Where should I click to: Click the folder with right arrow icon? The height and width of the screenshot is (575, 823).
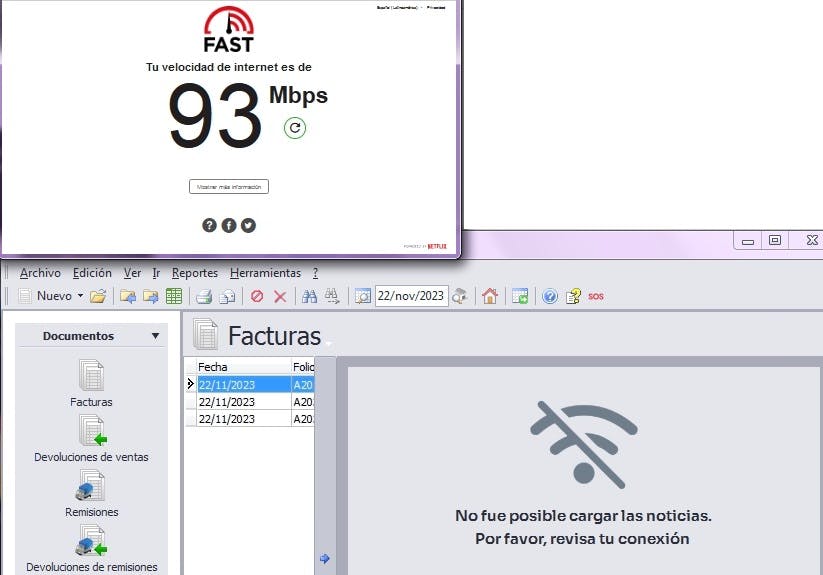151,296
